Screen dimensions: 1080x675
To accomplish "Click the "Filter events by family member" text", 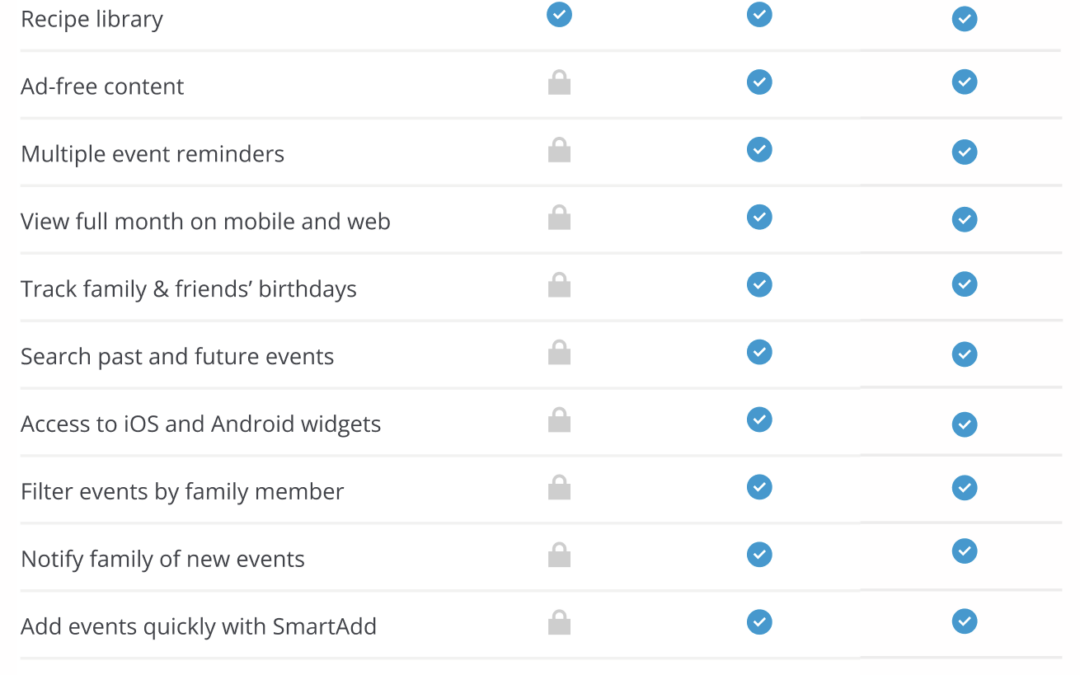I will click(182, 492).
